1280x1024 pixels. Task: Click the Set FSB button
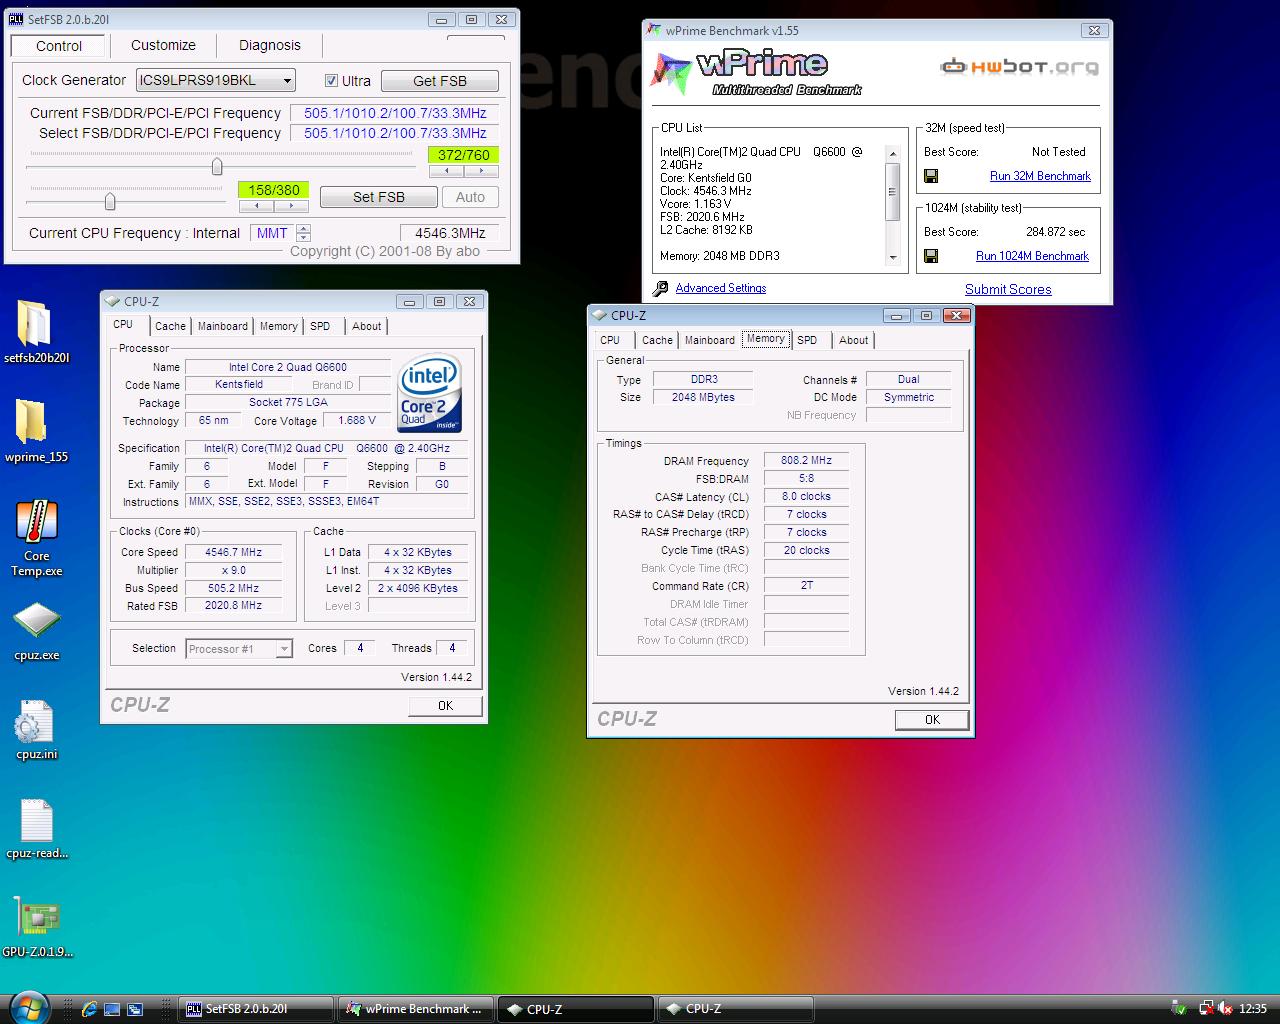click(x=378, y=197)
